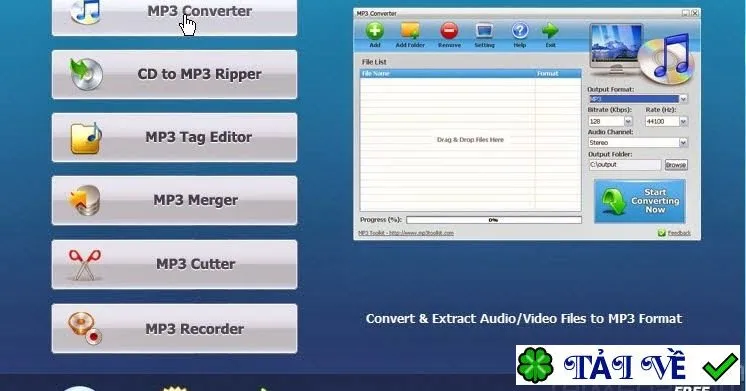Close the MP3 Converter window
The width and height of the screenshot is (746, 391).
(695, 13)
